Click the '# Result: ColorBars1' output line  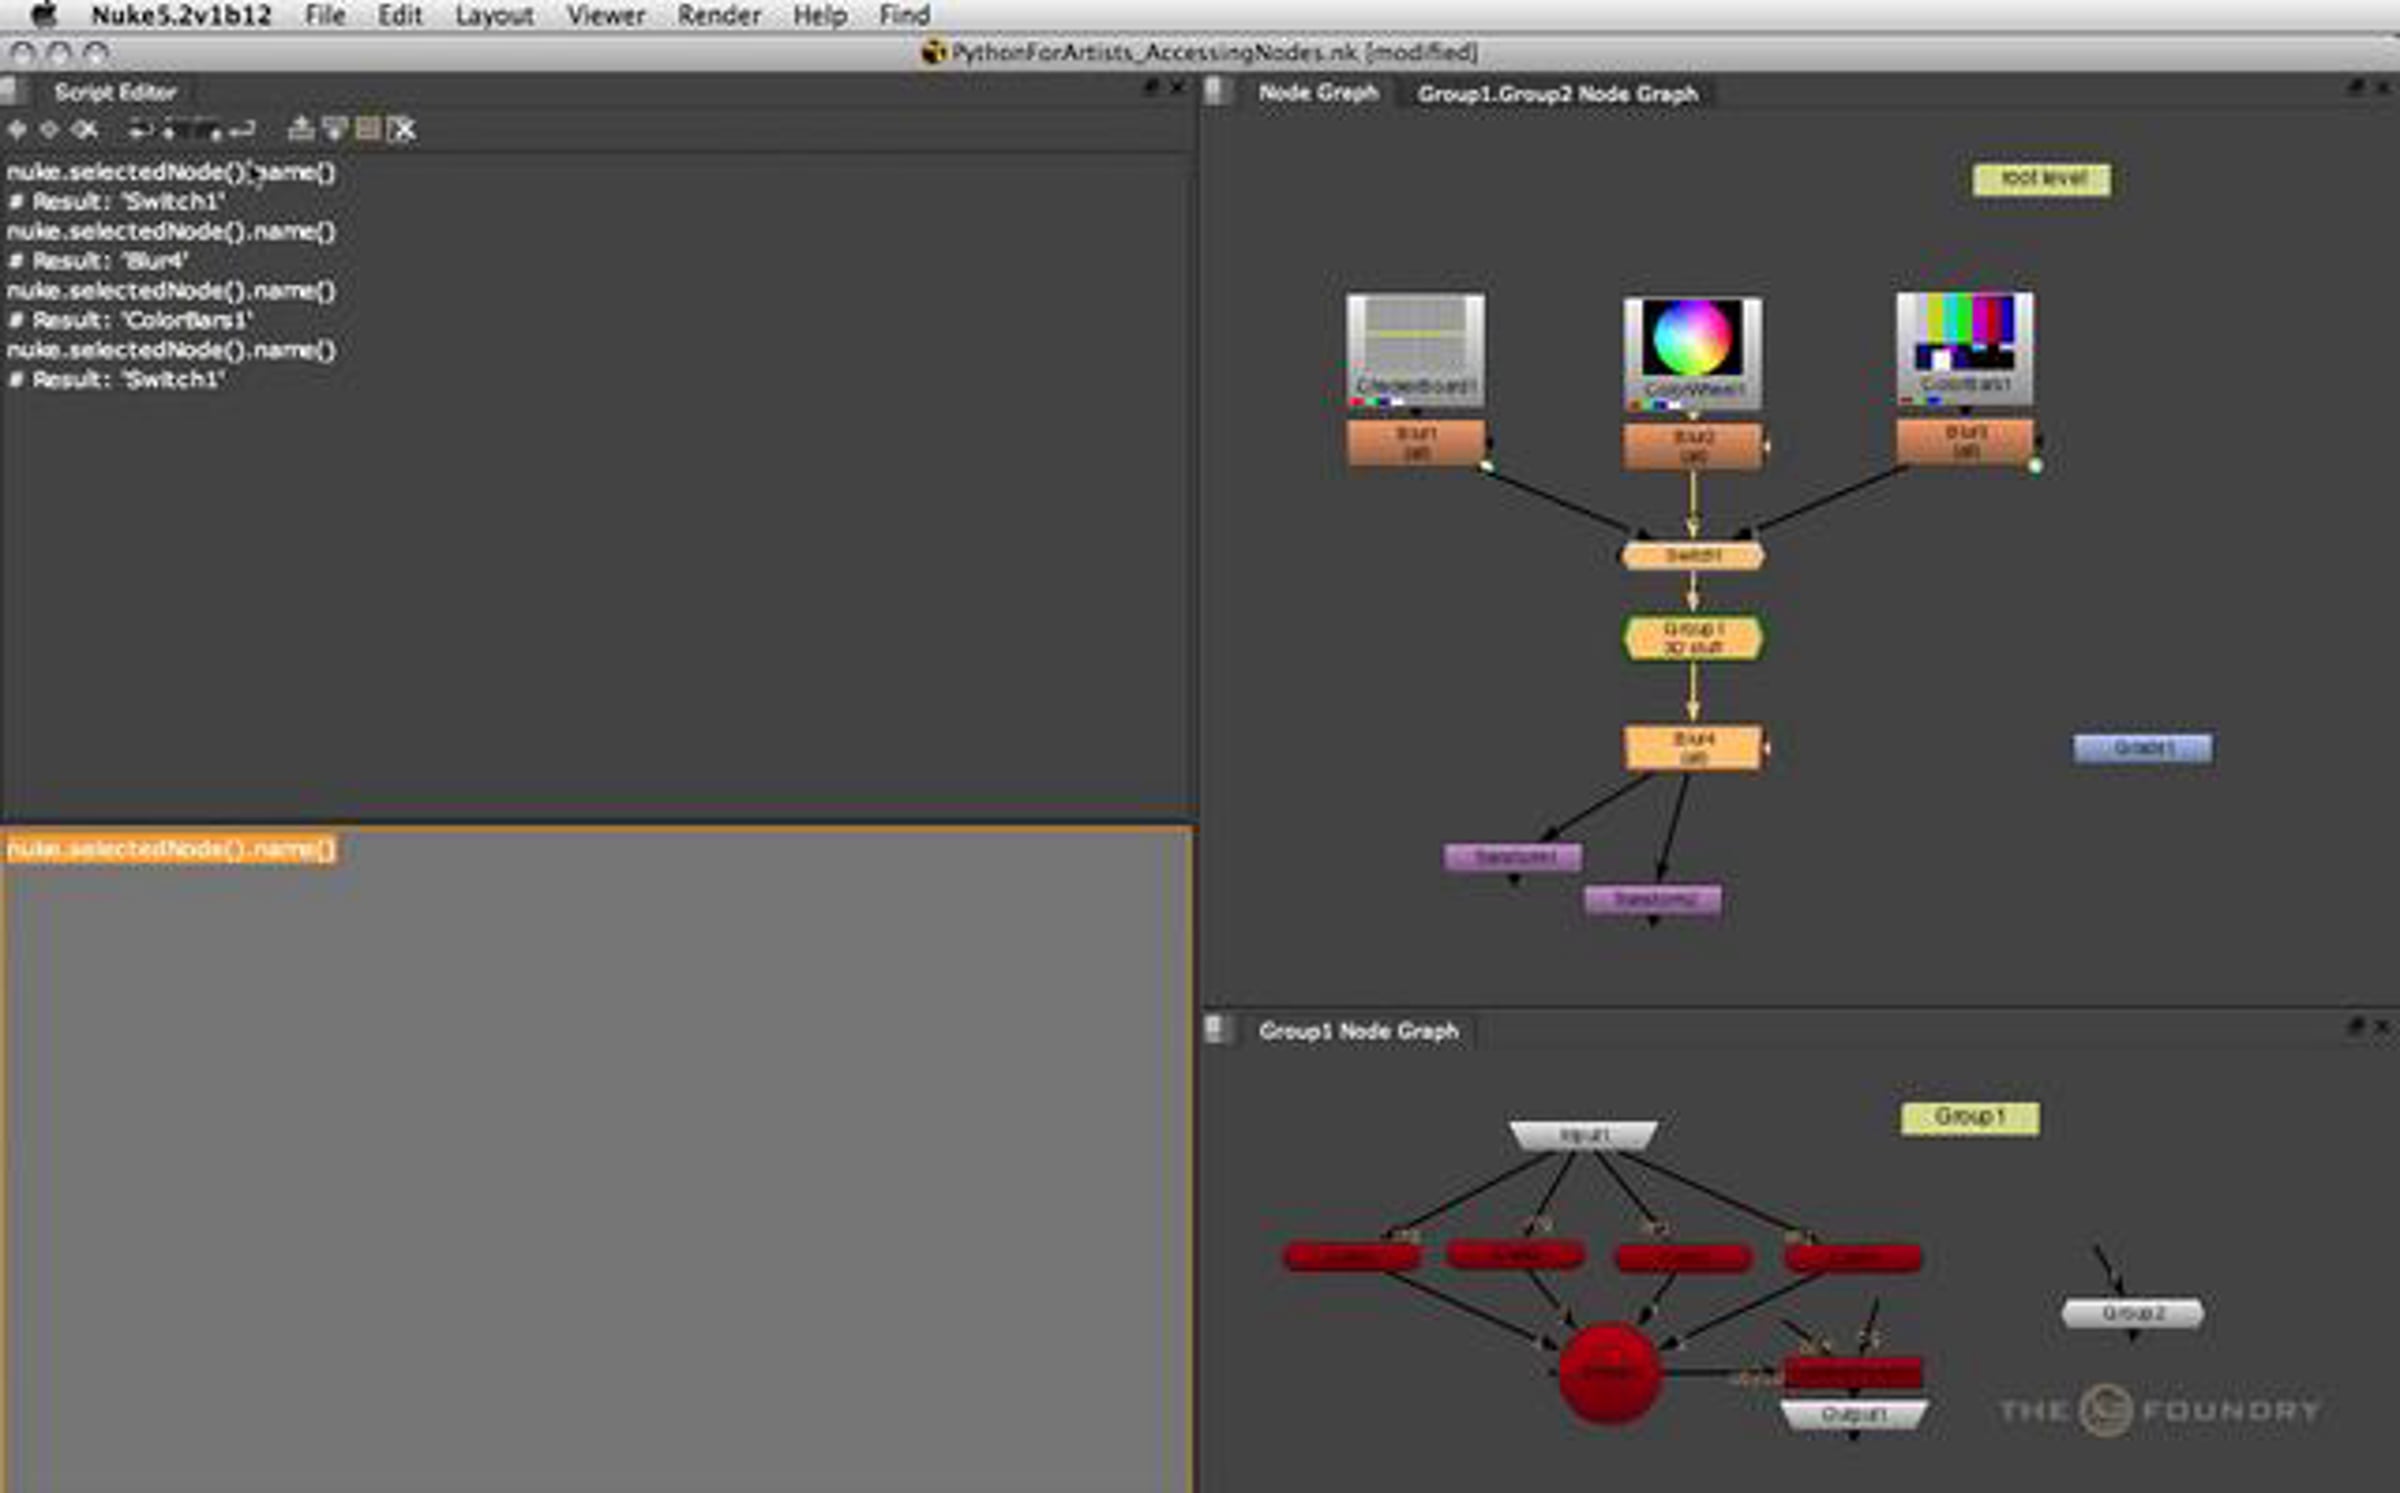coord(130,320)
